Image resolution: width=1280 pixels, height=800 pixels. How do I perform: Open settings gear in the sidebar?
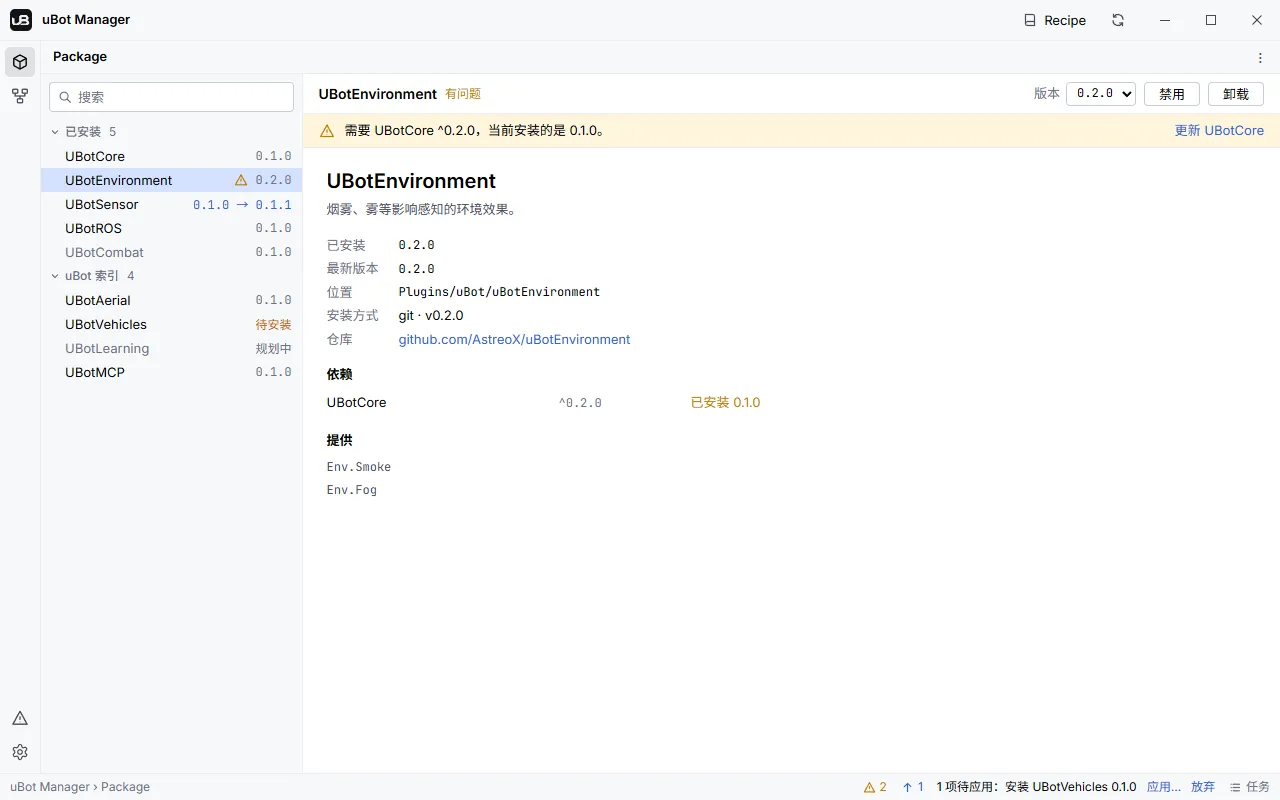20,752
